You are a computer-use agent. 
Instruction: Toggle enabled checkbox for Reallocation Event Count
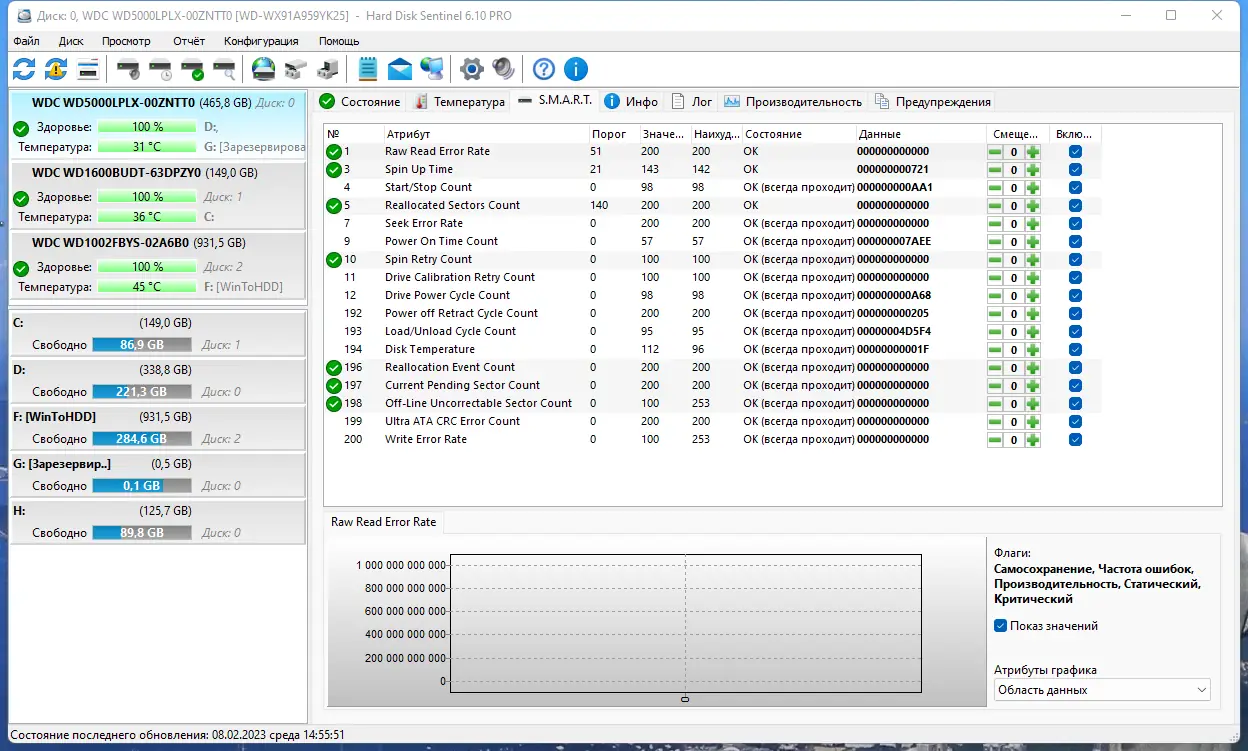[x=1075, y=368]
